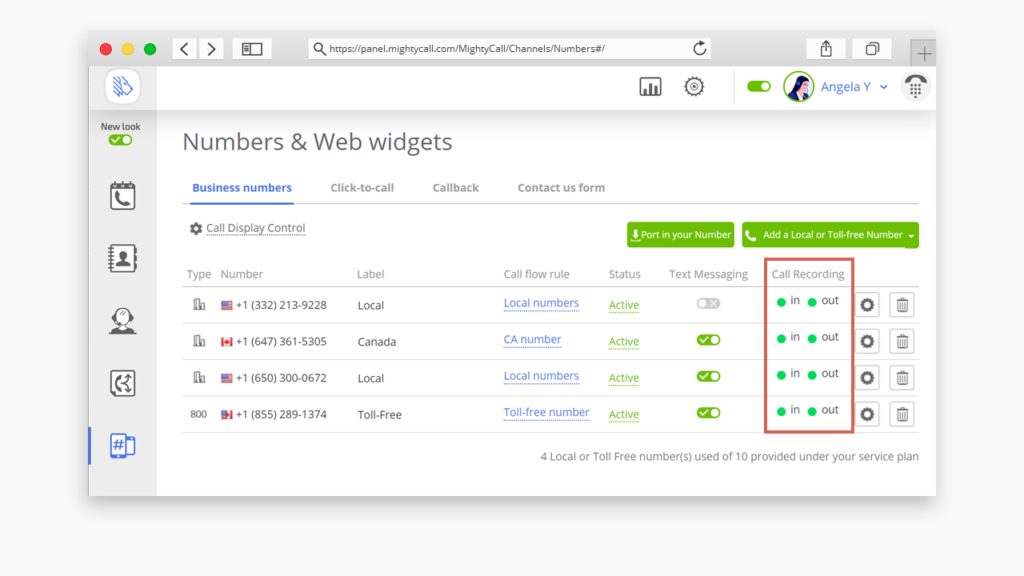Open the contacts book sidebar icon
Viewport: 1024px width, 576px height.
122,258
